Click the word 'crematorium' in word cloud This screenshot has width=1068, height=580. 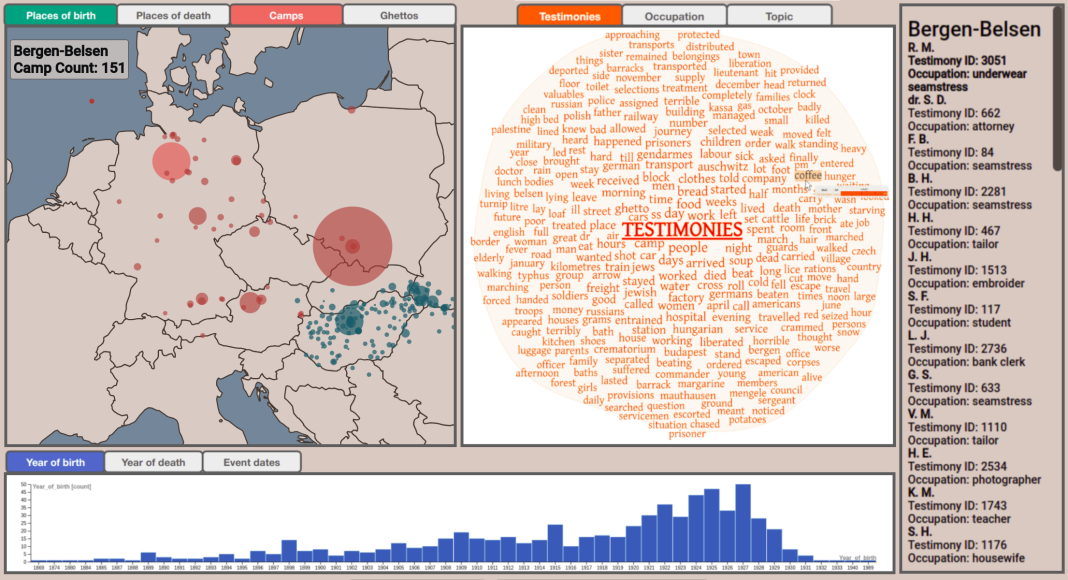(625, 349)
